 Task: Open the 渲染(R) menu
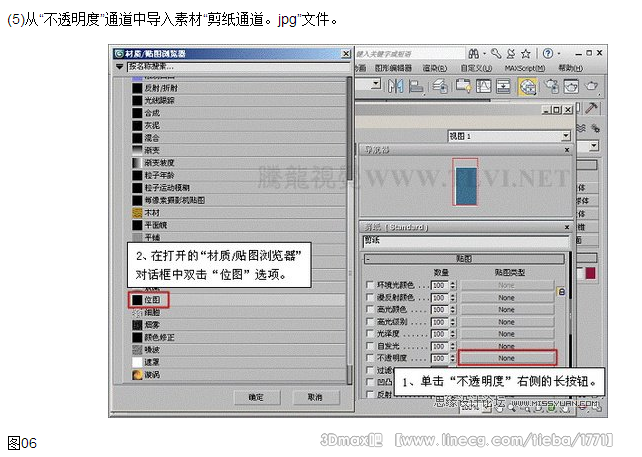coord(435,68)
